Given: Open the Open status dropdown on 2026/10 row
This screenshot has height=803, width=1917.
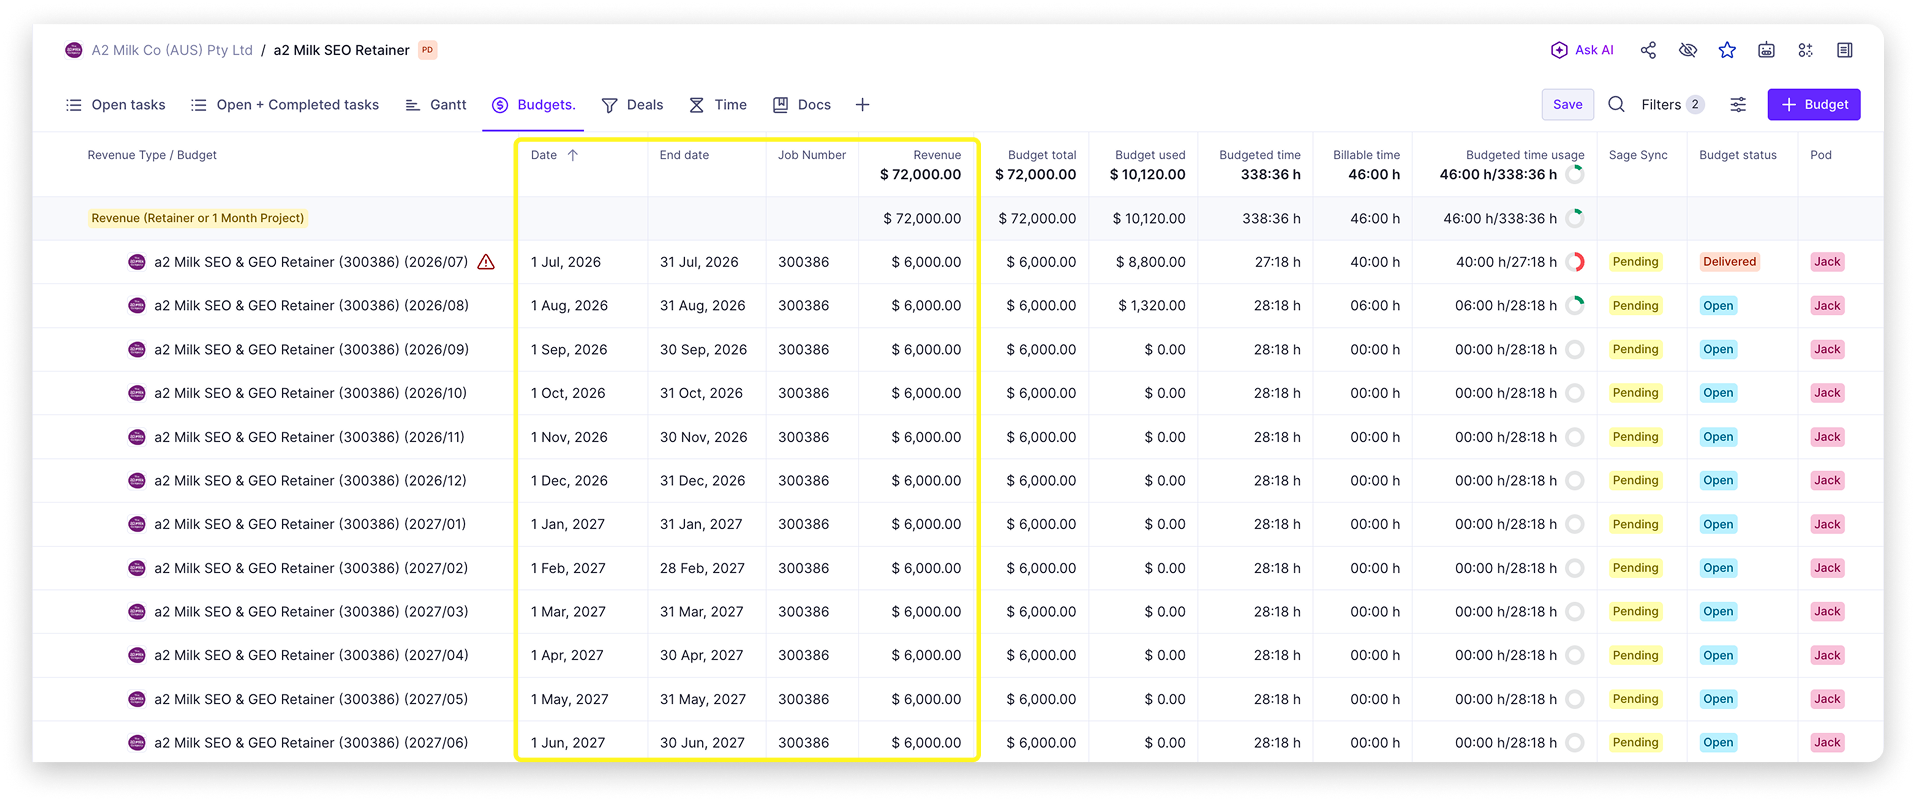Looking at the screenshot, I should 1718,393.
